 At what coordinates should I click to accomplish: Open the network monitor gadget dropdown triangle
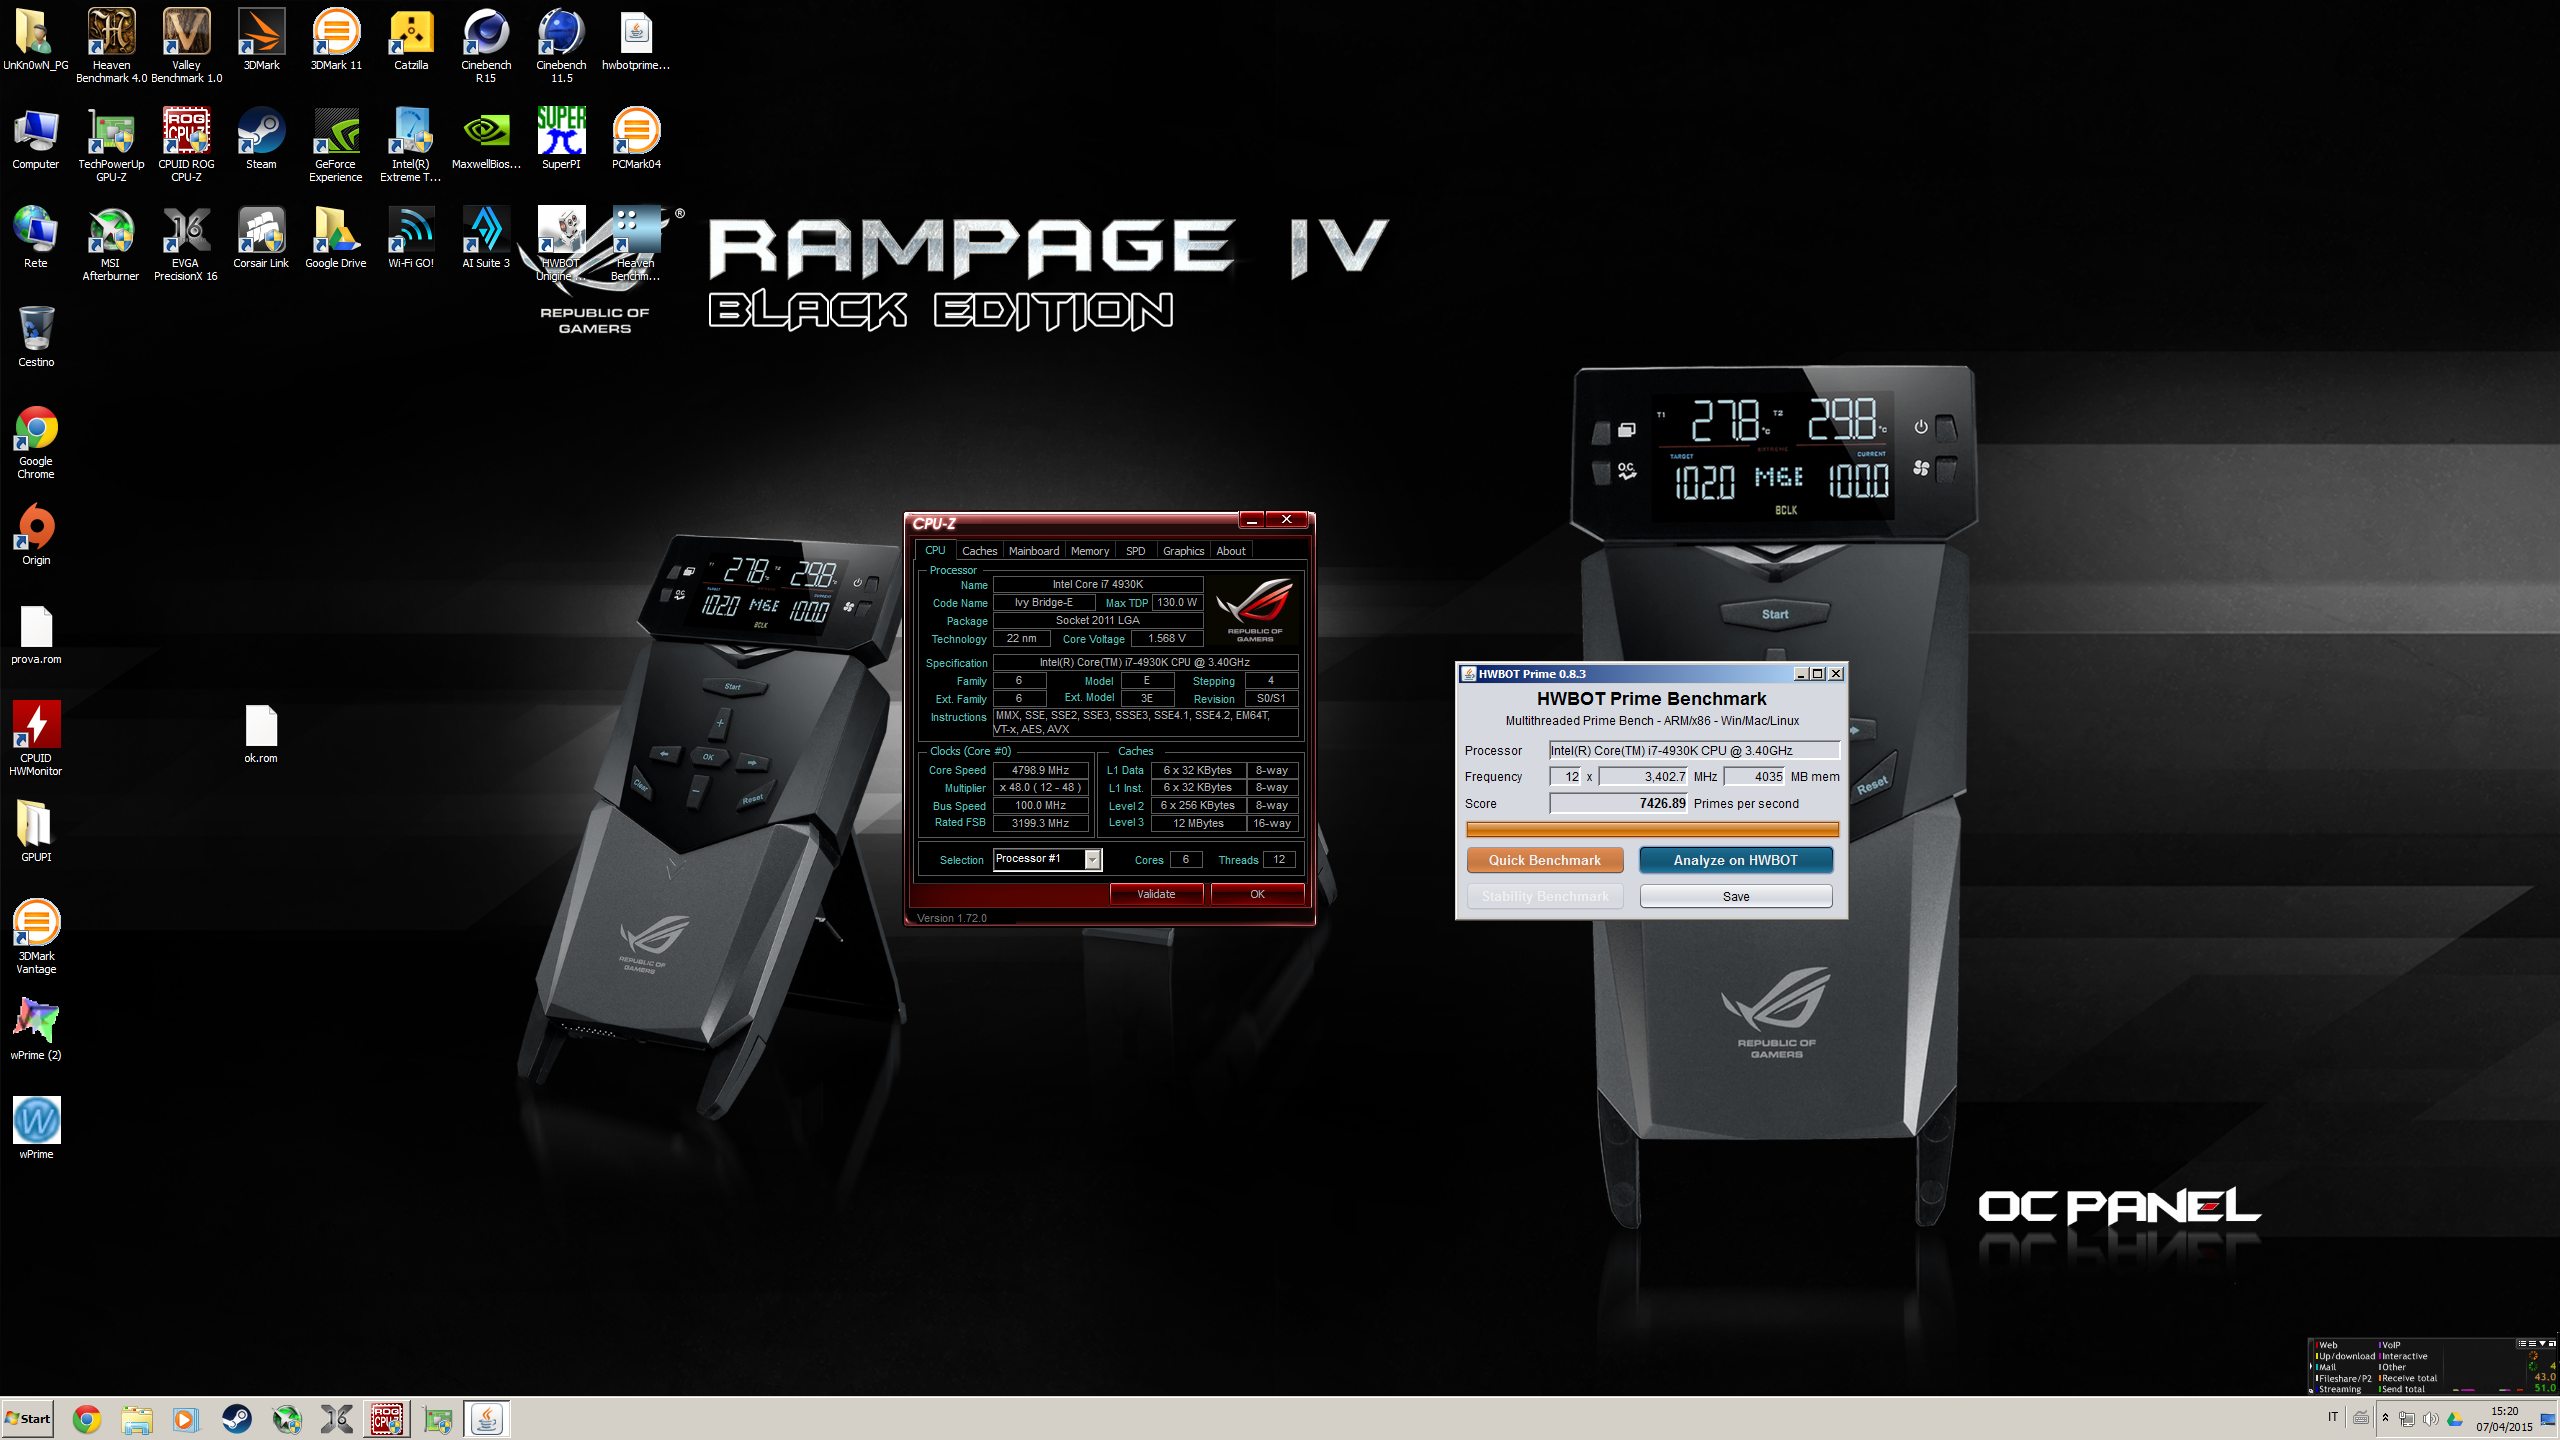[2542, 1344]
